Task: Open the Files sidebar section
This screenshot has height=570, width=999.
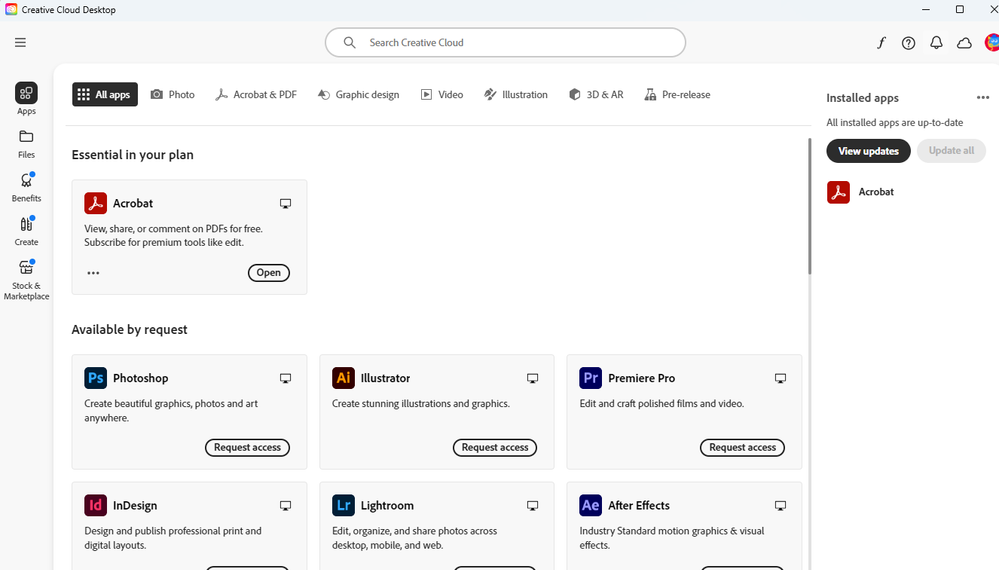Action: pyautogui.click(x=26, y=144)
